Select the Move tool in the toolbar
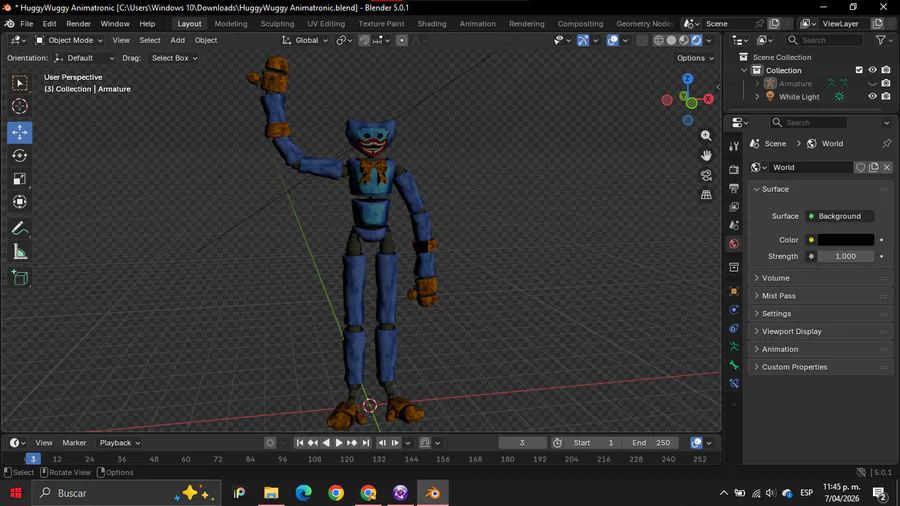This screenshot has height=506, width=900. [20, 133]
